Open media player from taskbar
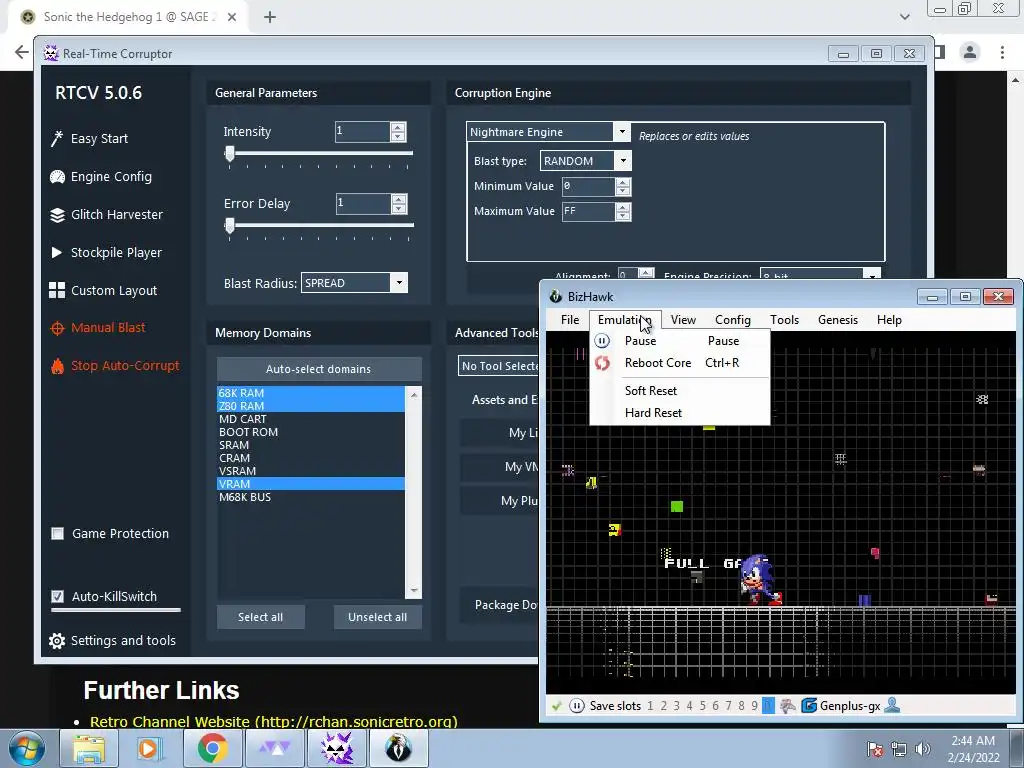This screenshot has height=768, width=1024. (150, 748)
